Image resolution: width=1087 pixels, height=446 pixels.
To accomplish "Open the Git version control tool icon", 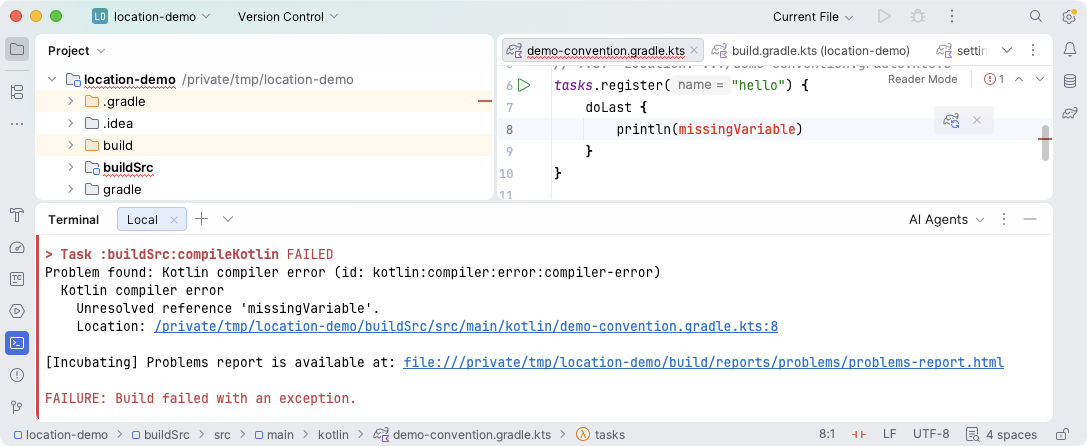I will point(17,406).
